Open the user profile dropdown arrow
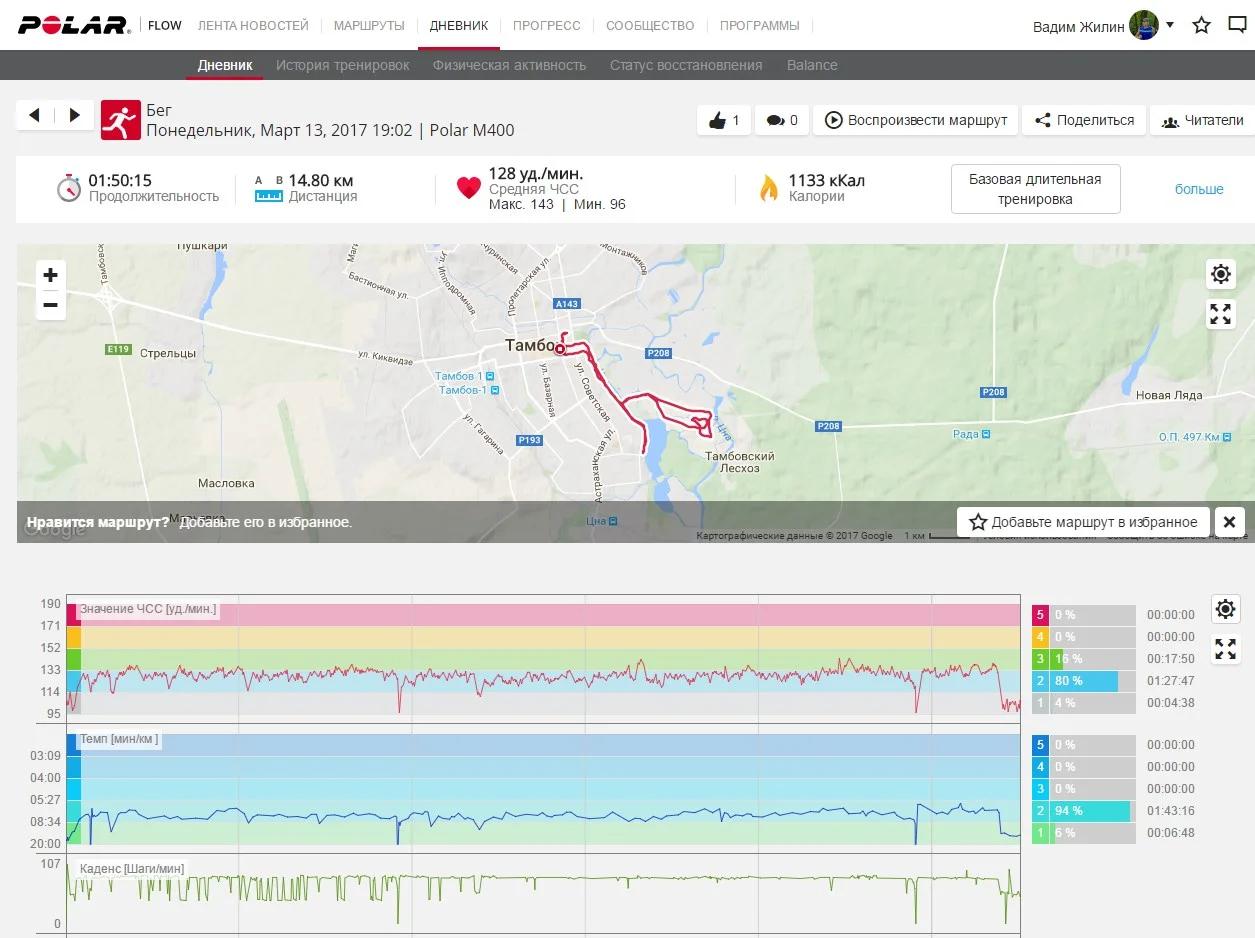This screenshot has height=938, width=1255. click(x=1170, y=24)
